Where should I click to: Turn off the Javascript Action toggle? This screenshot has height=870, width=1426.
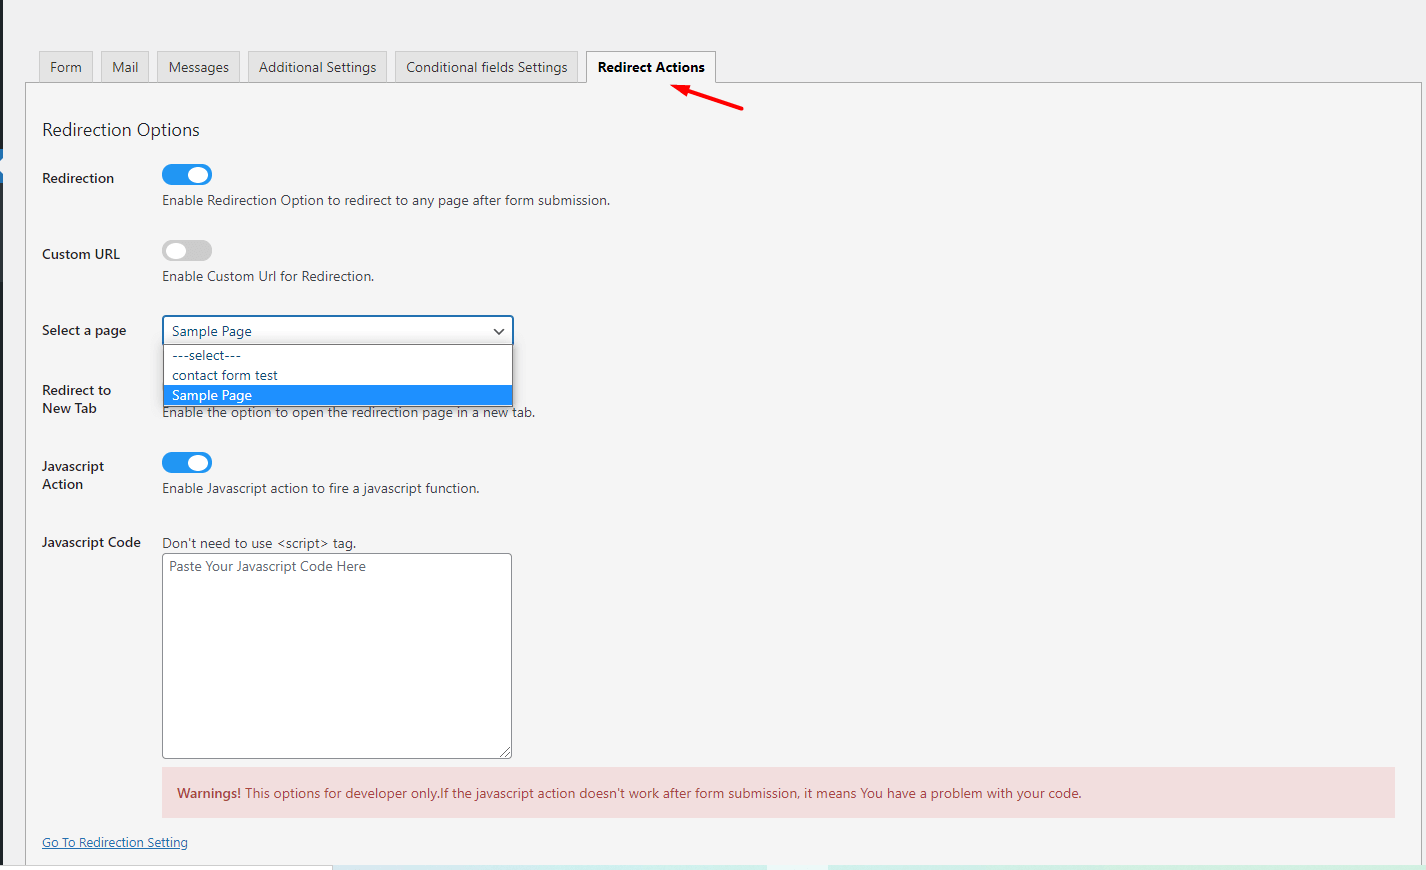tap(187, 463)
